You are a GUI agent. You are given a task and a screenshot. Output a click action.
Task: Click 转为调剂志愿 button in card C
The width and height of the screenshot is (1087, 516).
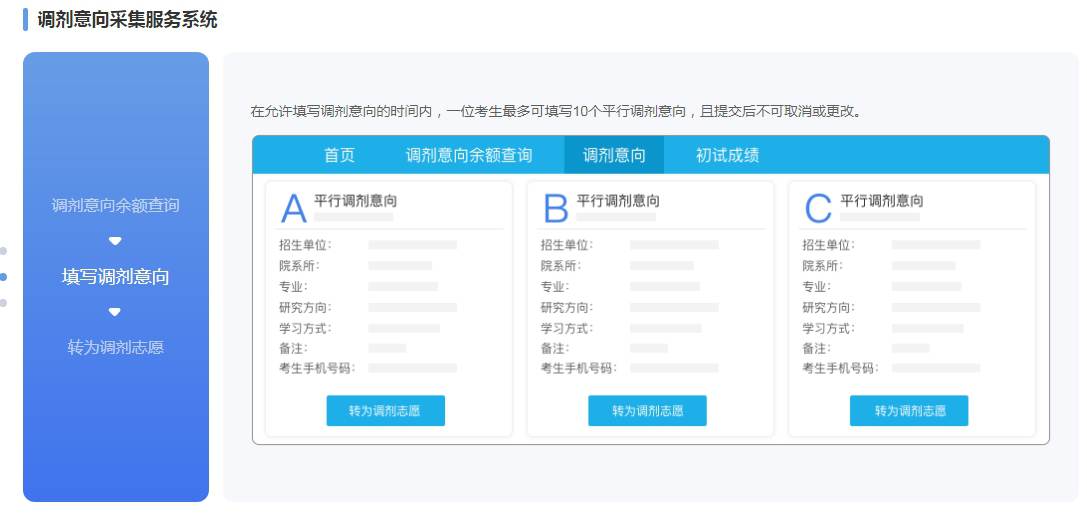[x=909, y=411]
